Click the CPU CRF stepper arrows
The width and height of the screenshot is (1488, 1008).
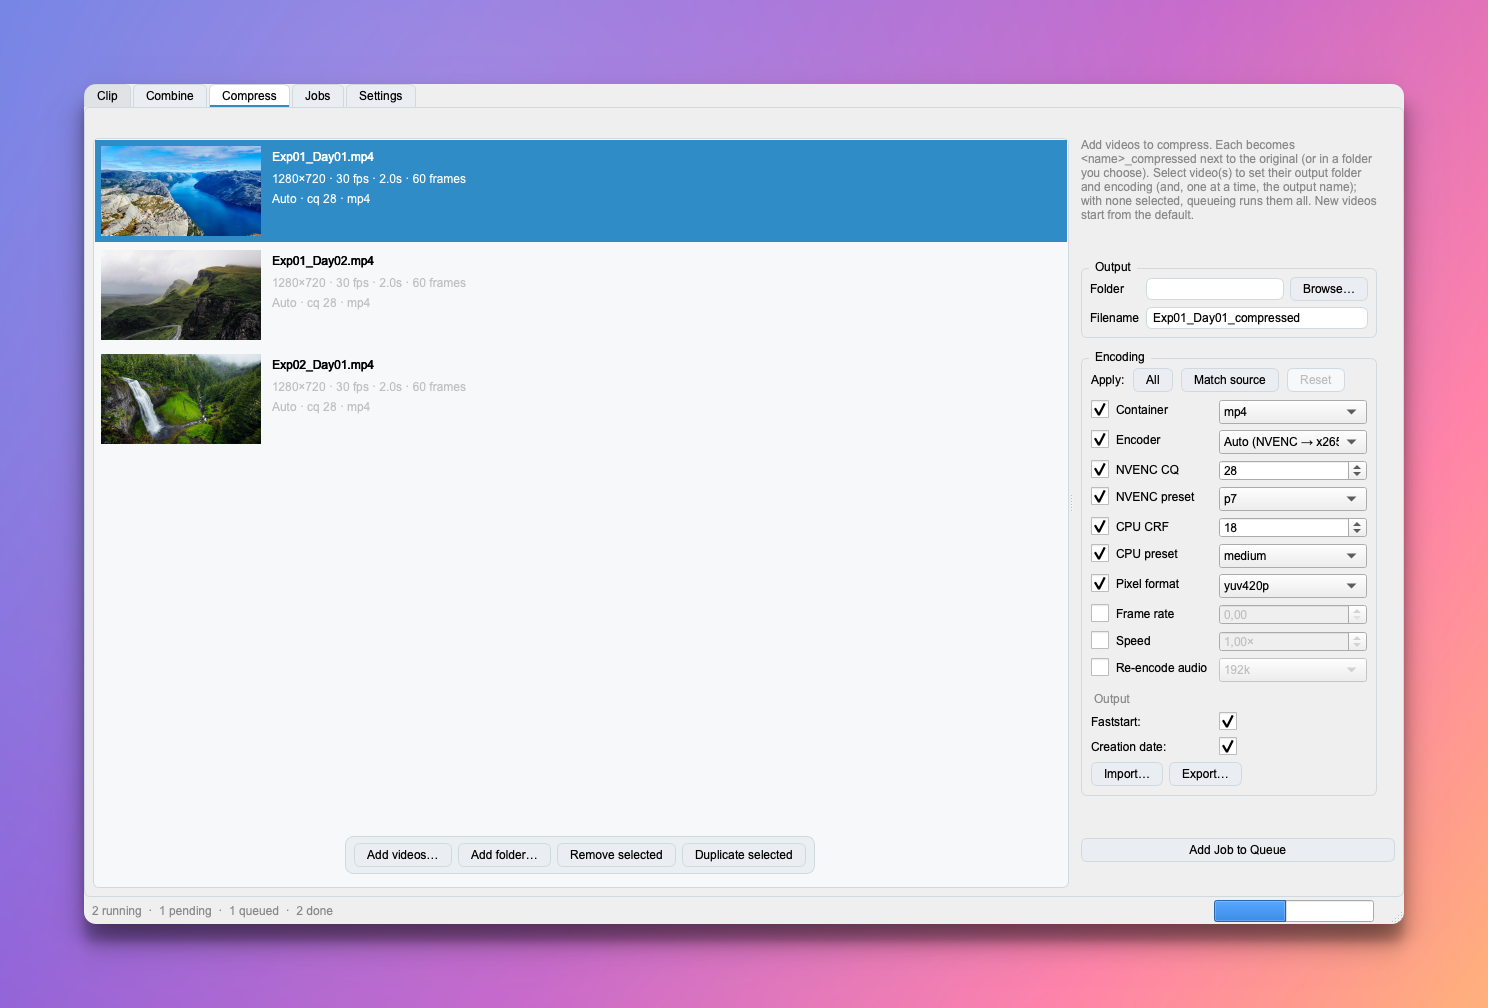tap(1357, 528)
